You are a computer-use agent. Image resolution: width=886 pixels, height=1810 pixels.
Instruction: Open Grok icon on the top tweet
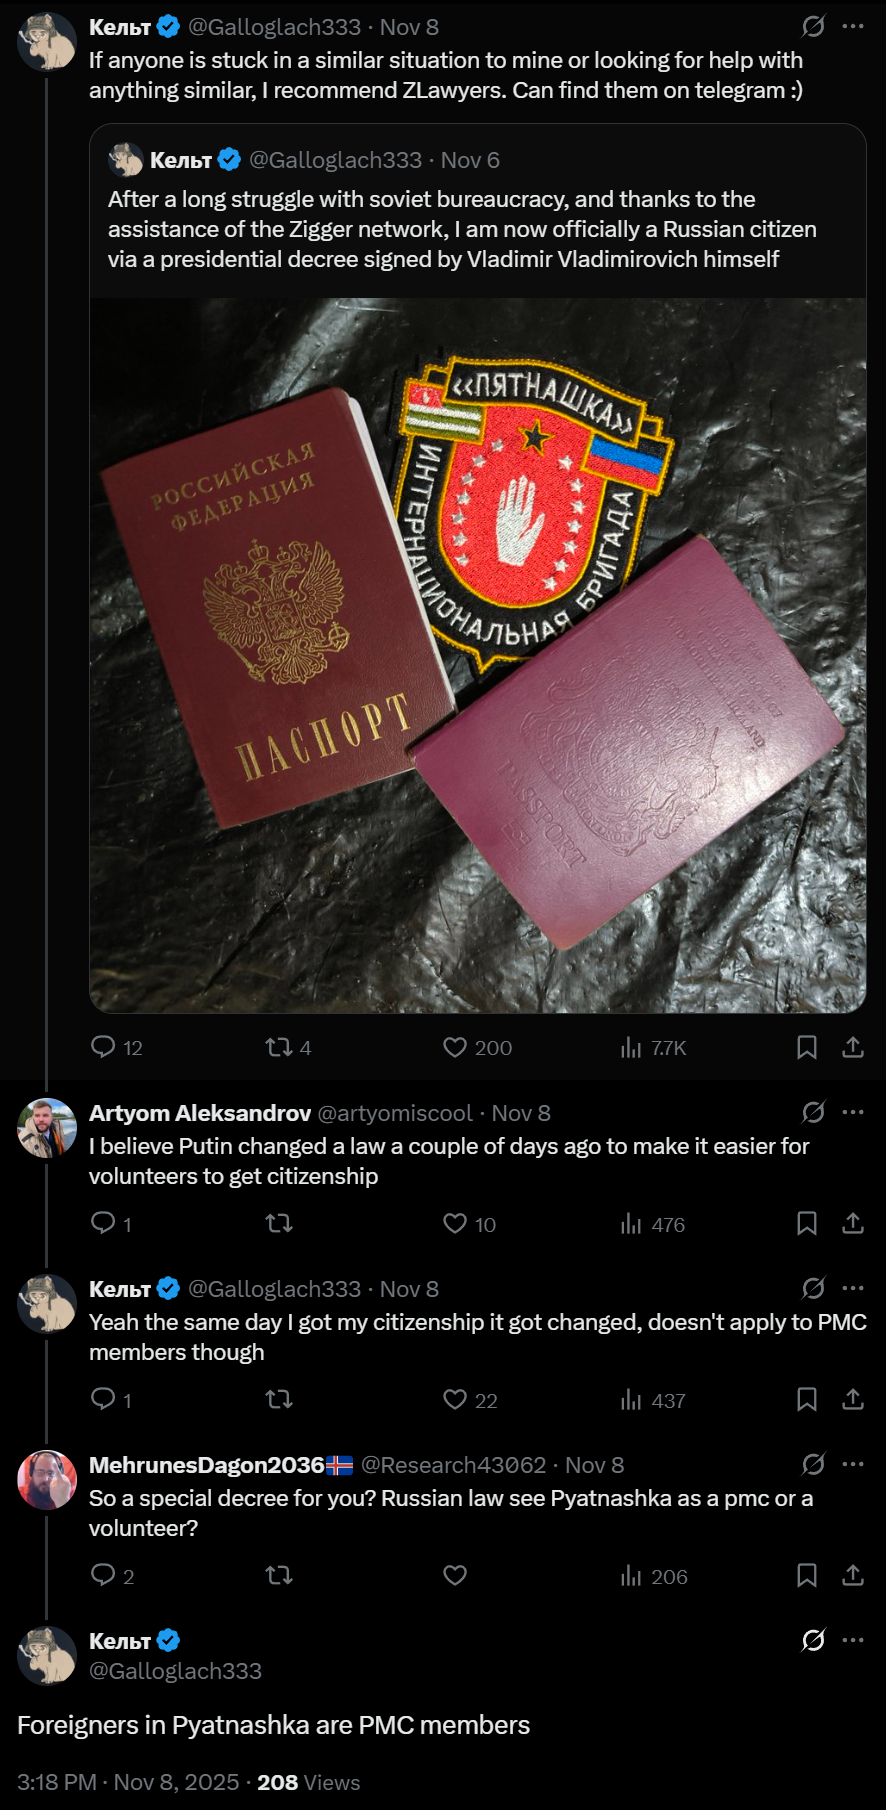pos(814,26)
